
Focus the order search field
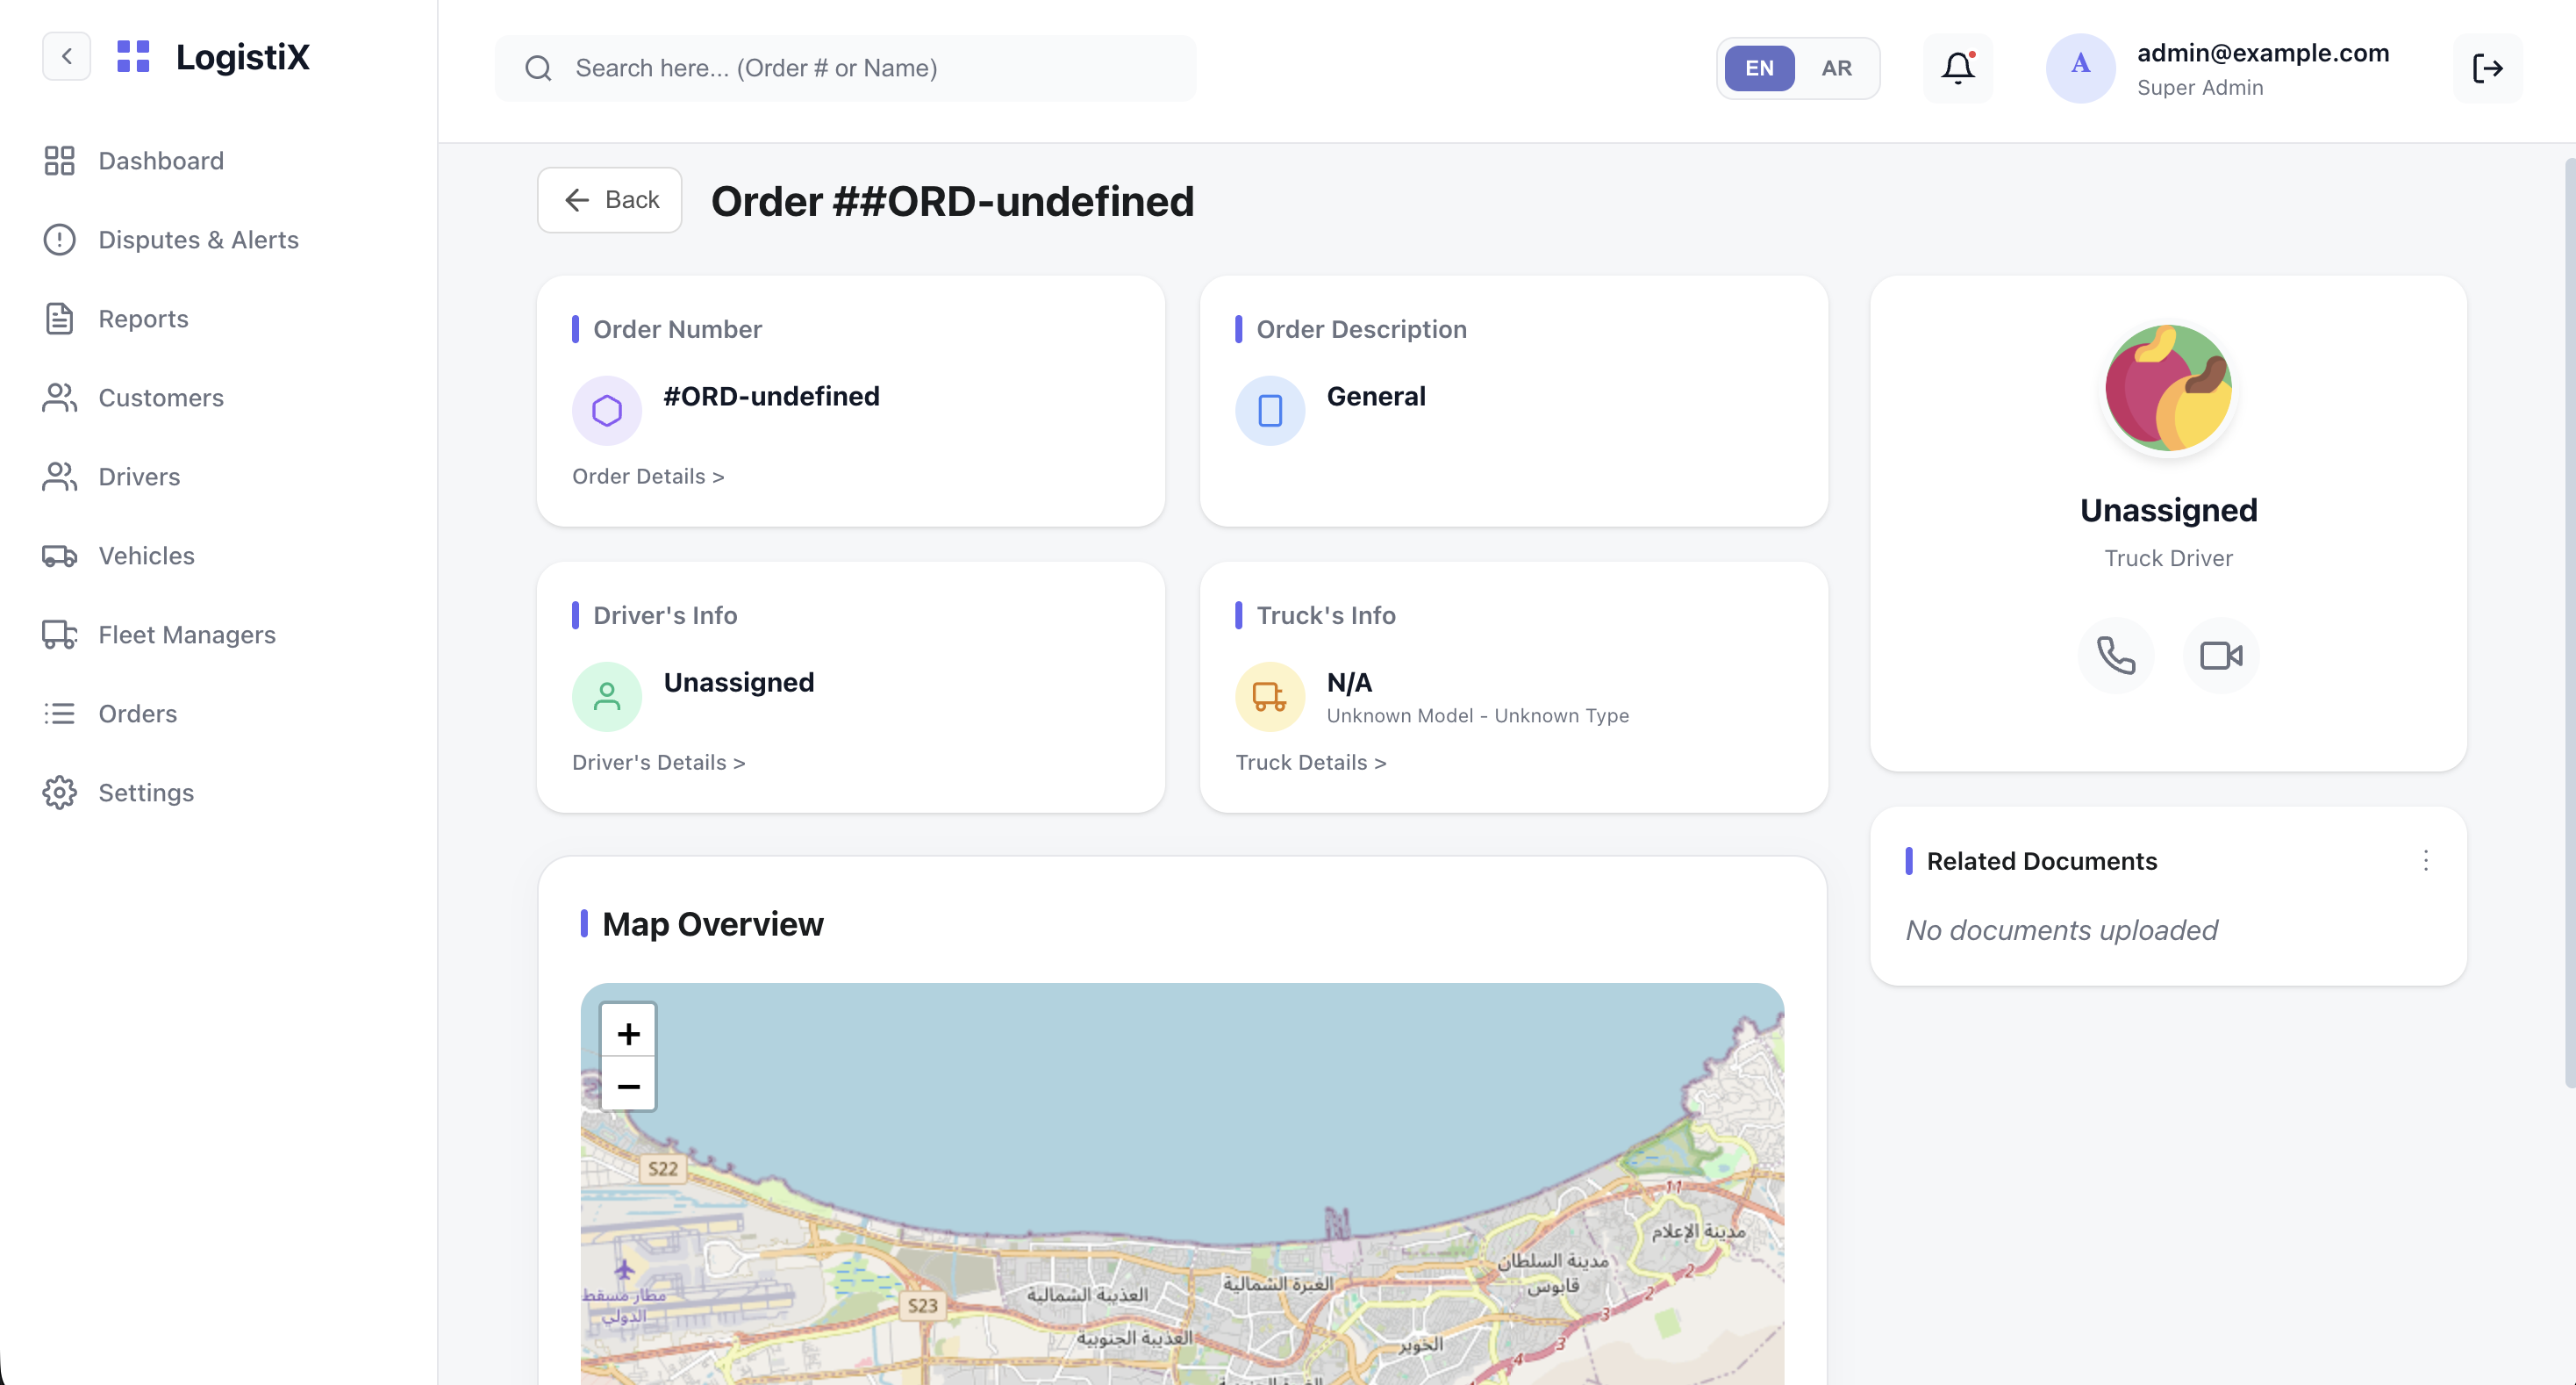845,68
